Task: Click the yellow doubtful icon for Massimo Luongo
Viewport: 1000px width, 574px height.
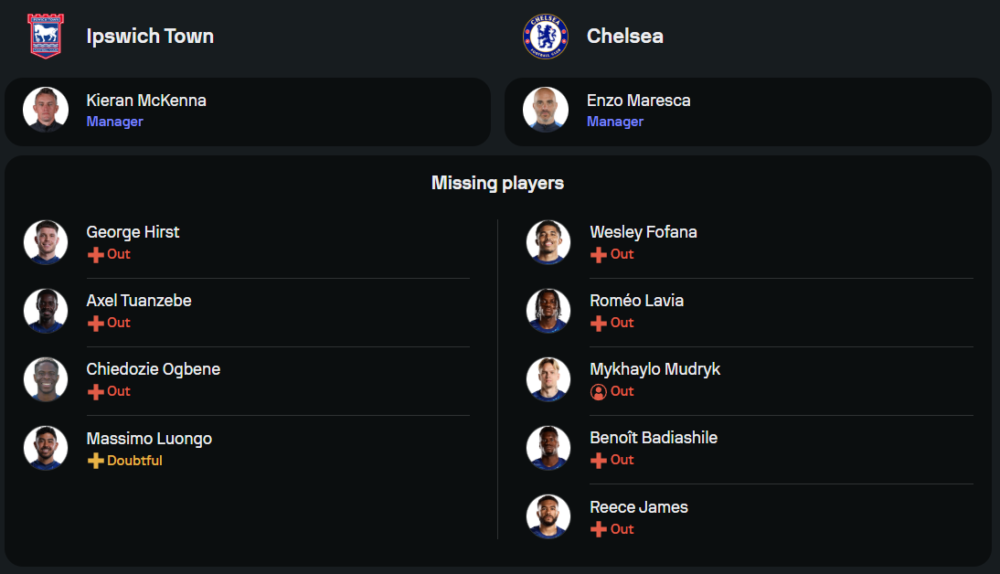Action: pyautogui.click(x=96, y=461)
